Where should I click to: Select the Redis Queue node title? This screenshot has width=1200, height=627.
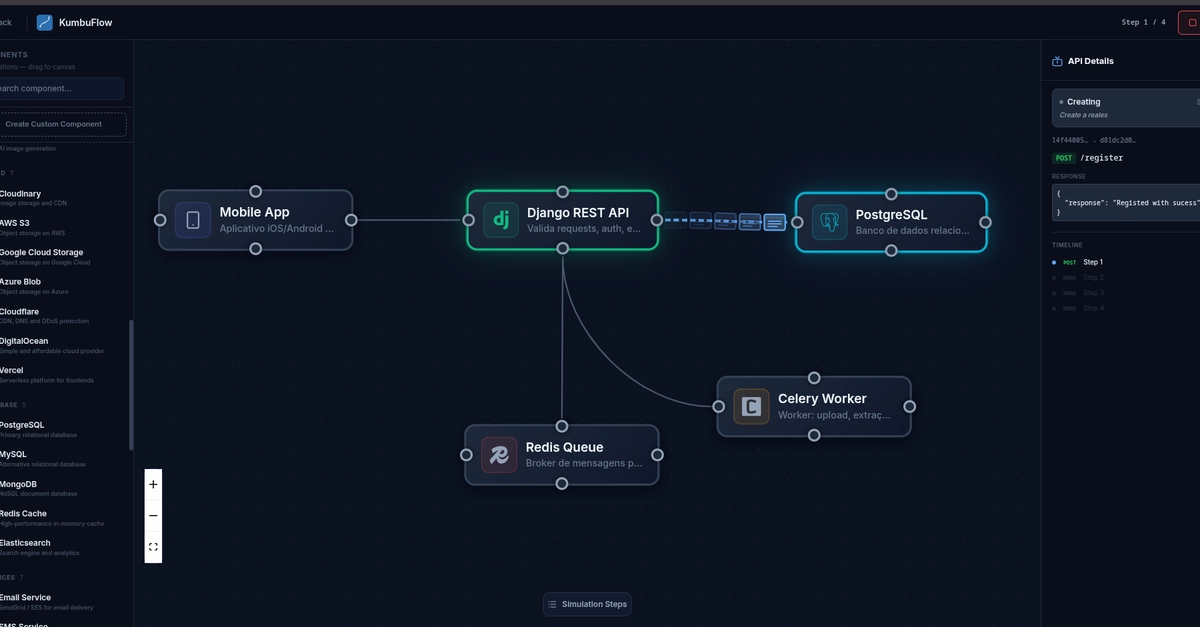[565, 447]
